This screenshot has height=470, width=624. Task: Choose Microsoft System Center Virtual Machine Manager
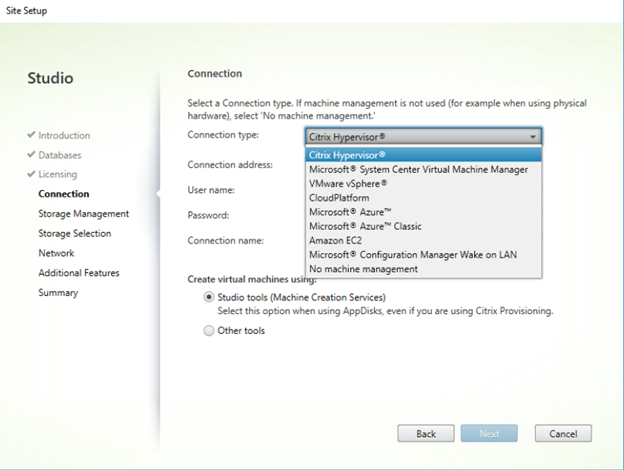[423, 170]
